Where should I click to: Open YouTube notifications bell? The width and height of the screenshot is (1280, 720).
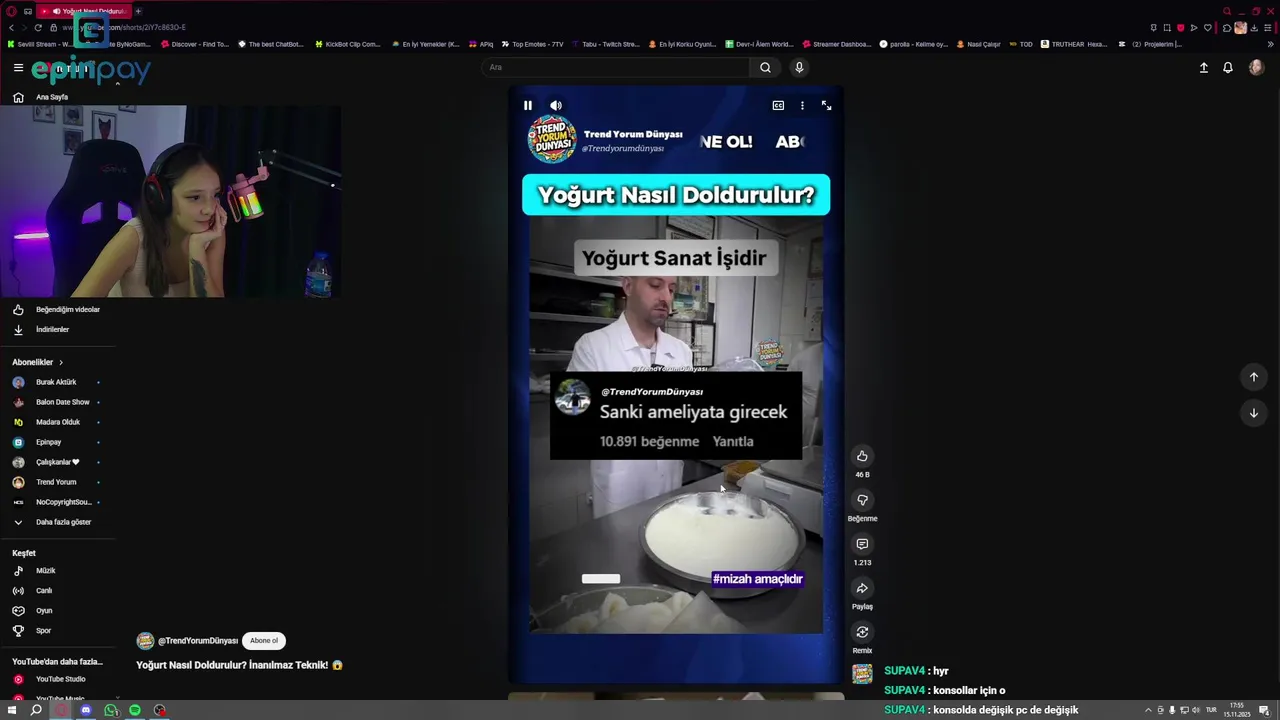(1228, 67)
